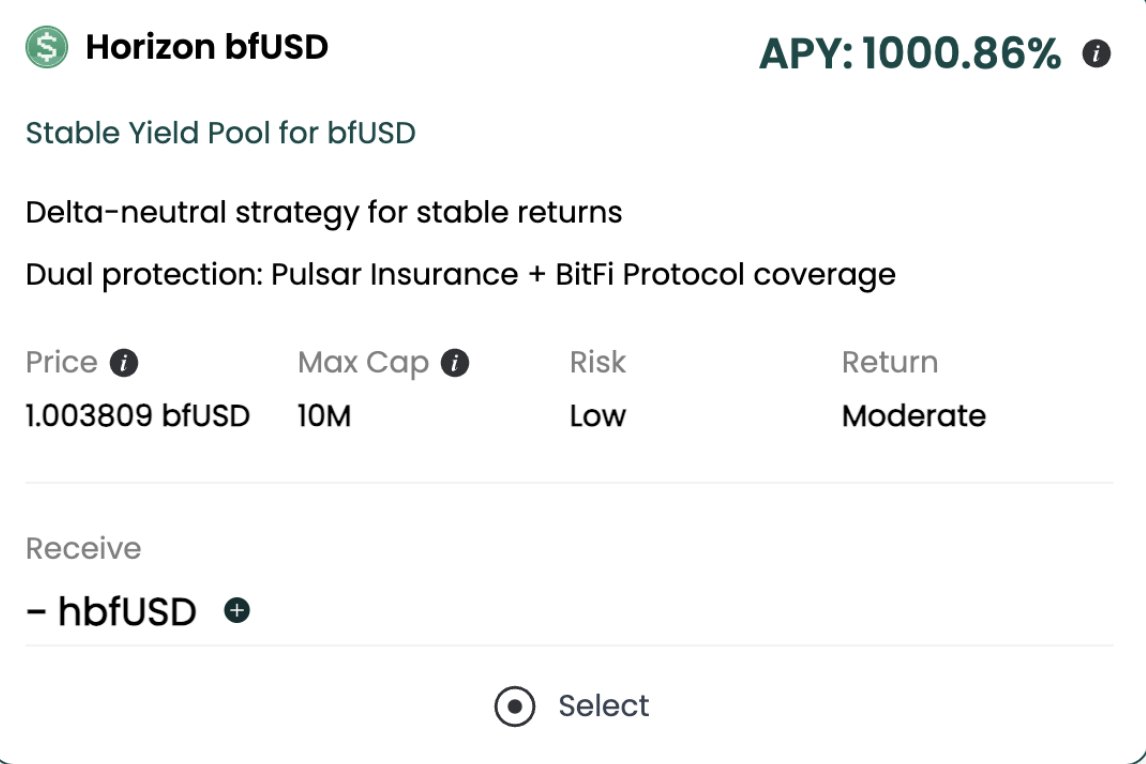Image resolution: width=1146 pixels, height=764 pixels.
Task: Click the Receive label
Action: pyautogui.click(x=83, y=548)
